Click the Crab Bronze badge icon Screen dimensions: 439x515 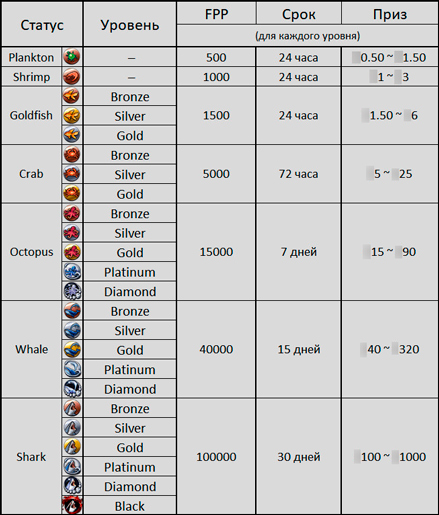[x=72, y=155]
